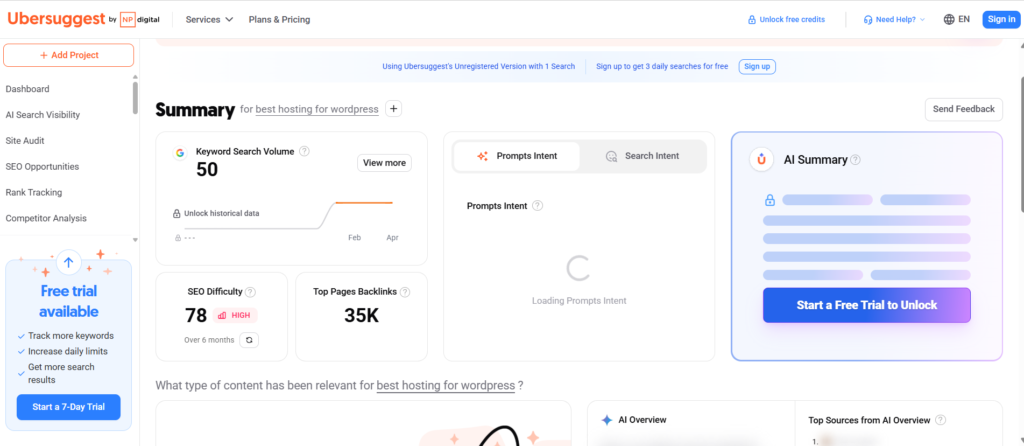This screenshot has height=446, width=1024.
Task: Click the backlinks value 35K
Action: point(361,315)
